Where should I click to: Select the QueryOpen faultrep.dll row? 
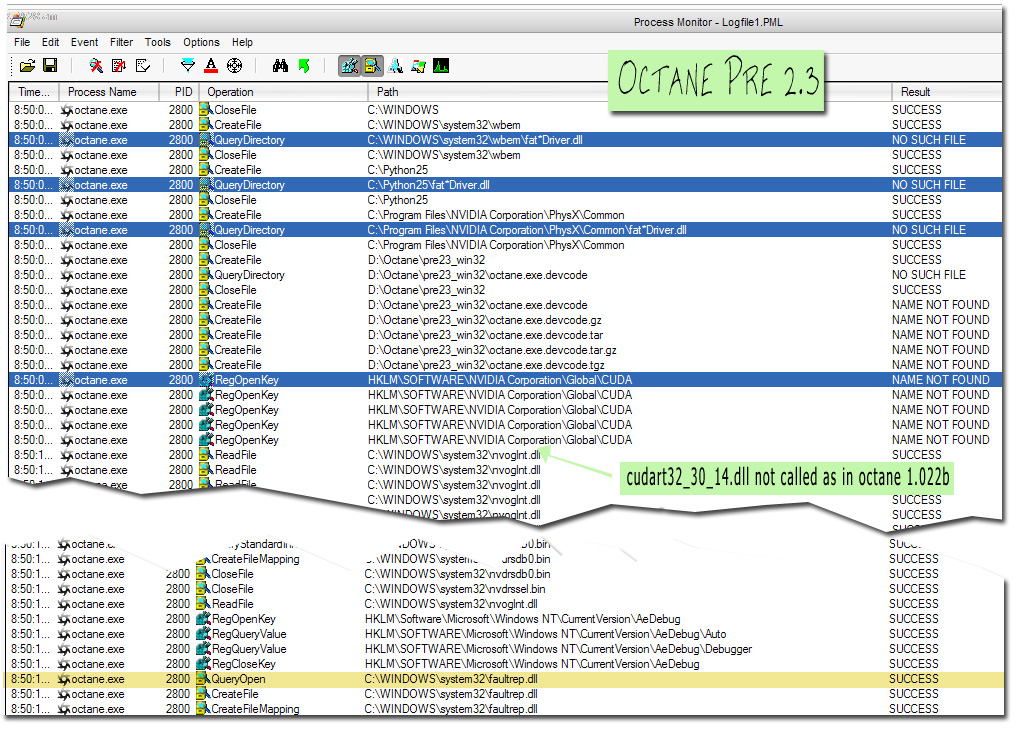coord(504,679)
